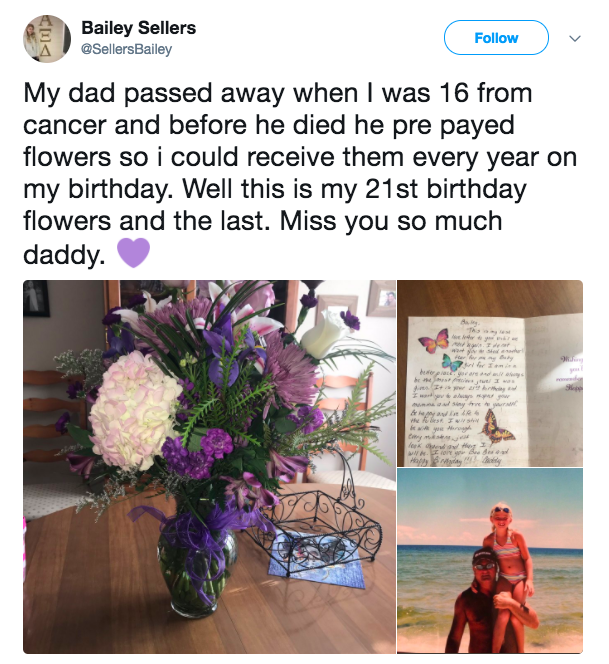Click the yellow butterfly near letter bottom
Screen dimensions: 609x664
point(498,426)
